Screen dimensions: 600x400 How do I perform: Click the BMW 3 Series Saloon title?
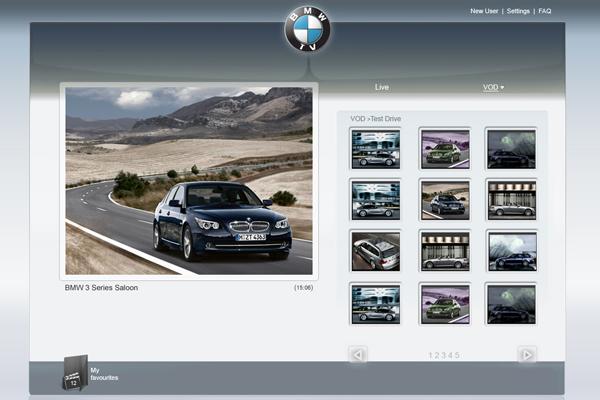pyautogui.click(x=101, y=287)
